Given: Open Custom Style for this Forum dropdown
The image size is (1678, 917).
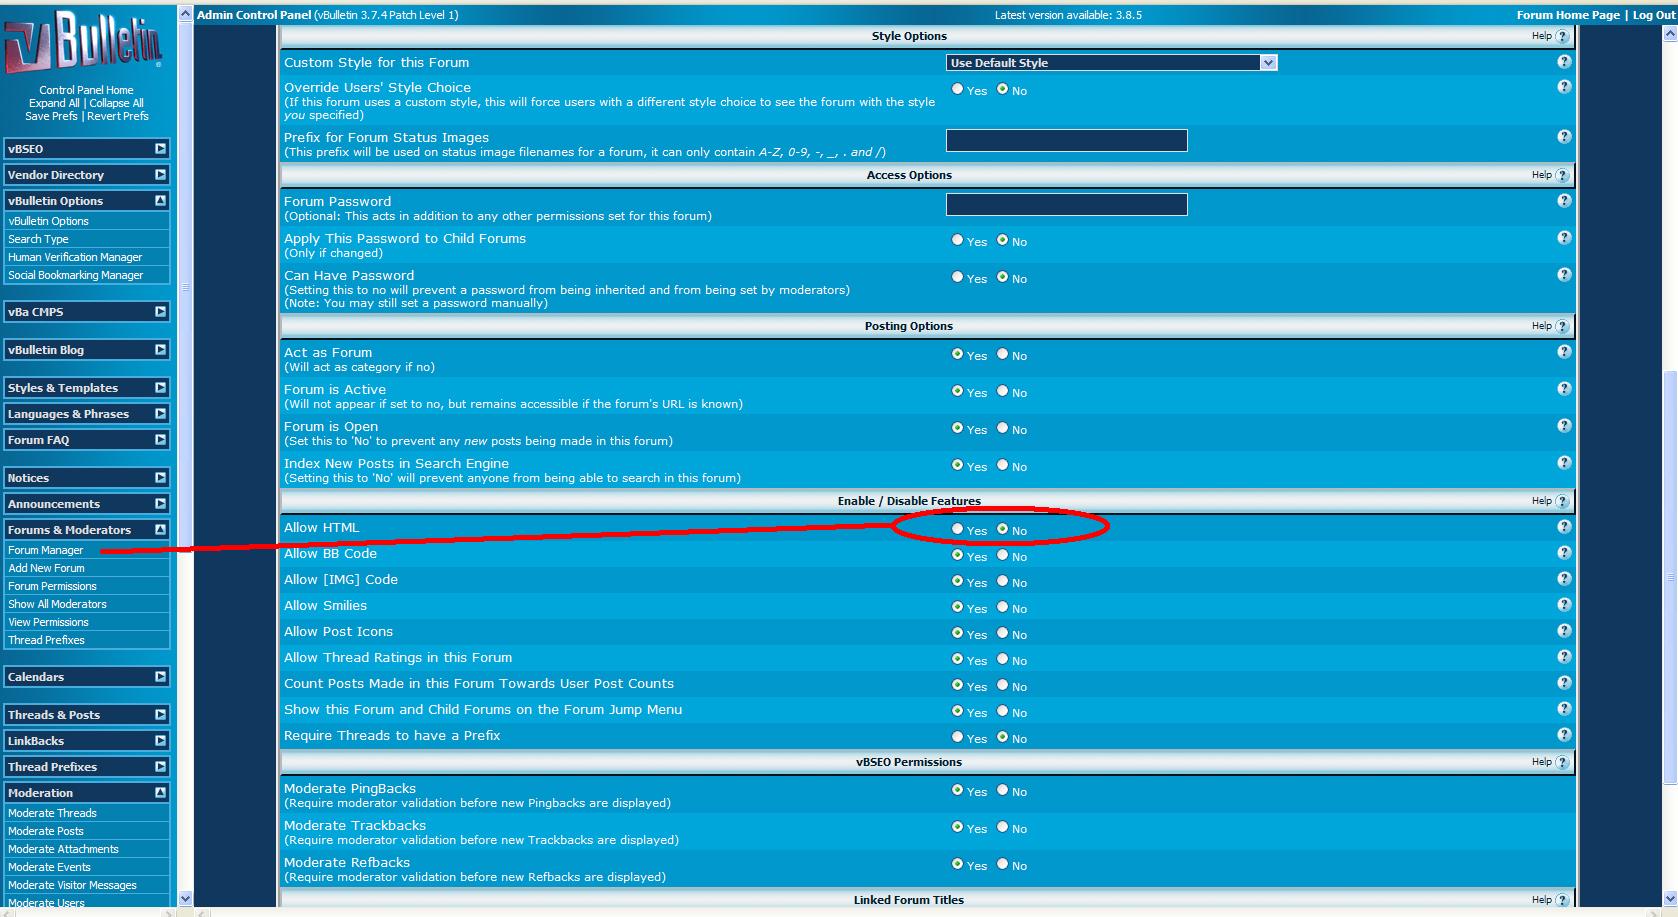Looking at the screenshot, I should click(x=1111, y=62).
